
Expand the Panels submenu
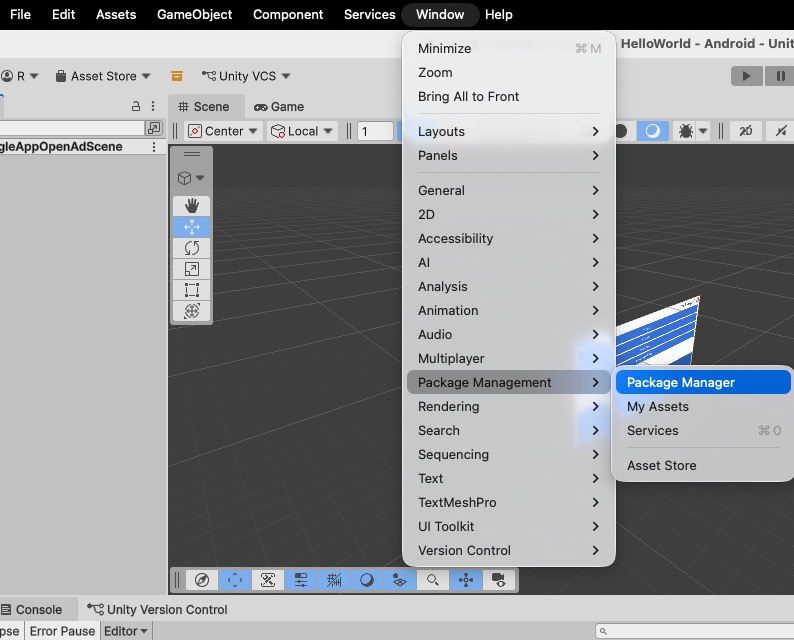click(508, 155)
